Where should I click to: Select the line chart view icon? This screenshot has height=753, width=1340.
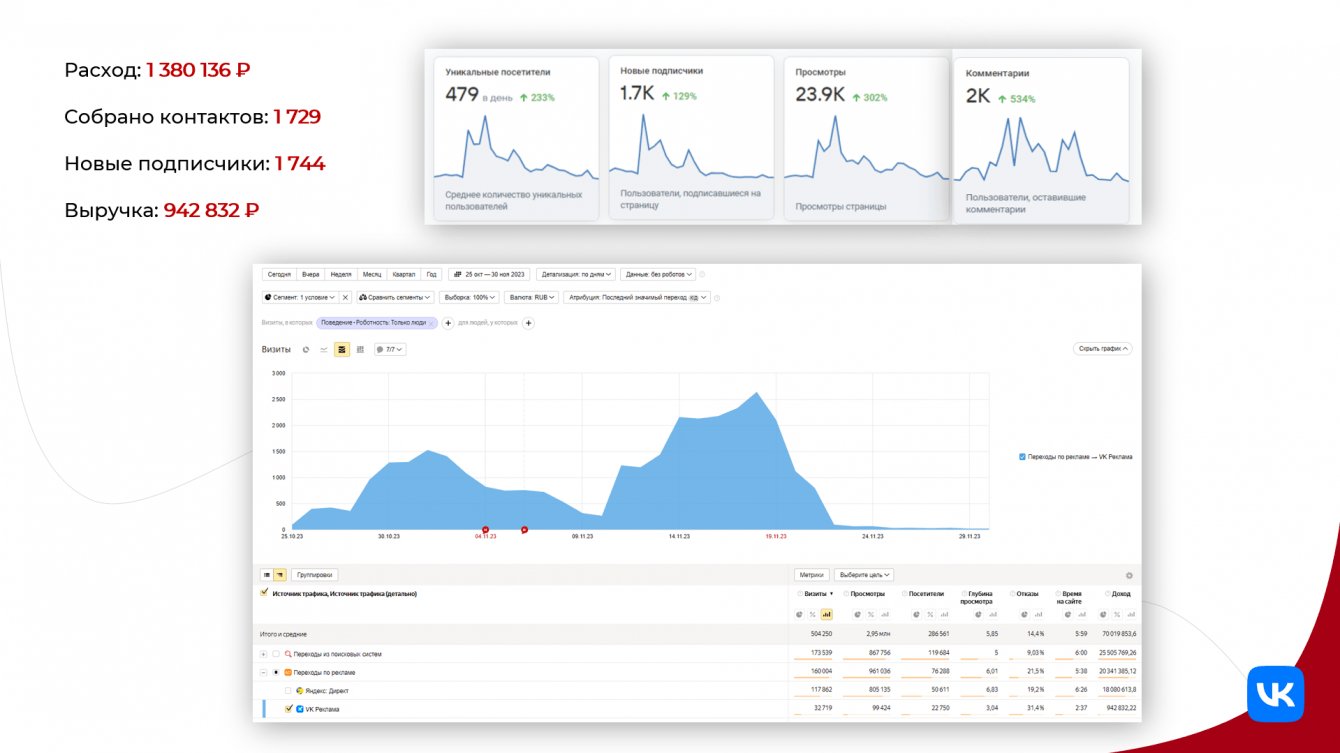[x=324, y=350]
